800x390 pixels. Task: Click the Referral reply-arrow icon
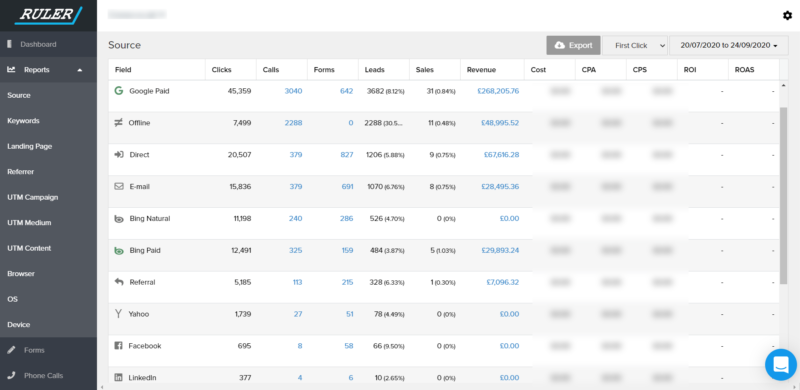(119, 282)
